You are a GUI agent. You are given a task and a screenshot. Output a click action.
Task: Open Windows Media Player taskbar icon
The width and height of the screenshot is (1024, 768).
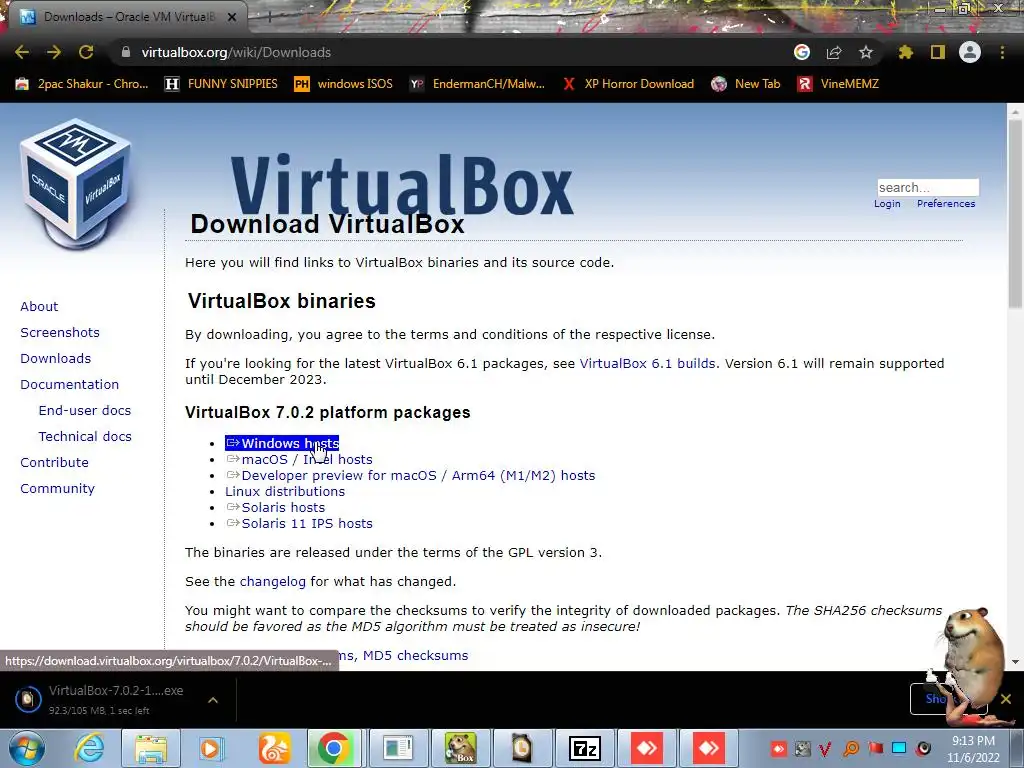(211, 748)
